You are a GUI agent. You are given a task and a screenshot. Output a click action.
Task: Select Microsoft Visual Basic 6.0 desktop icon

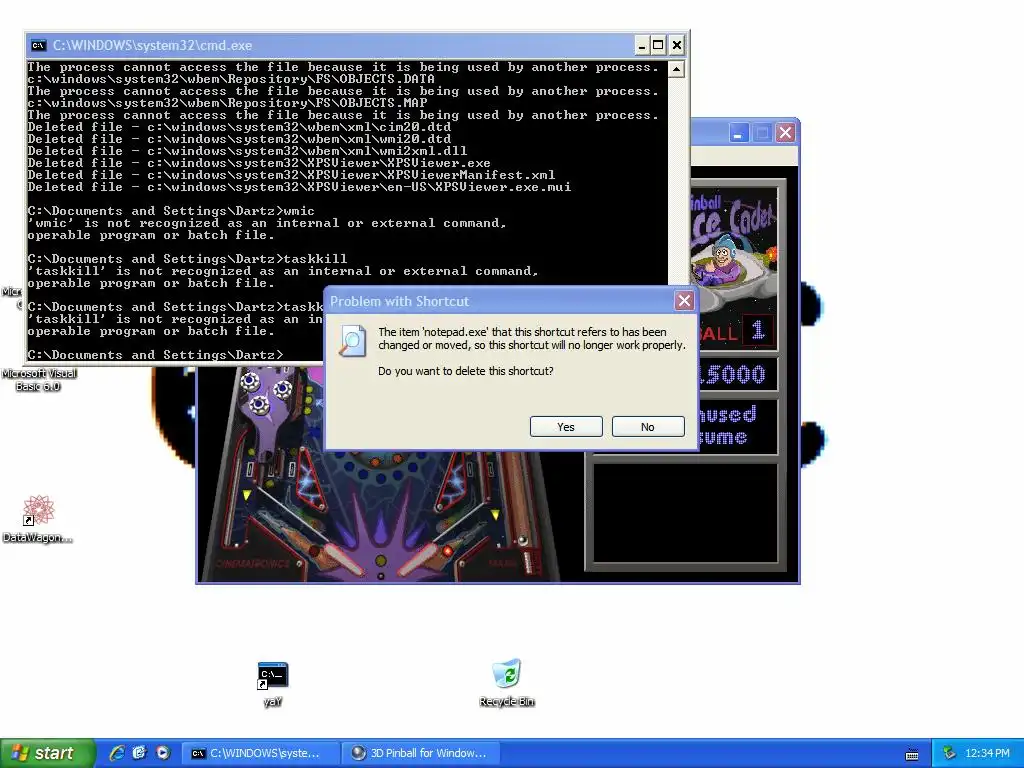[39, 379]
